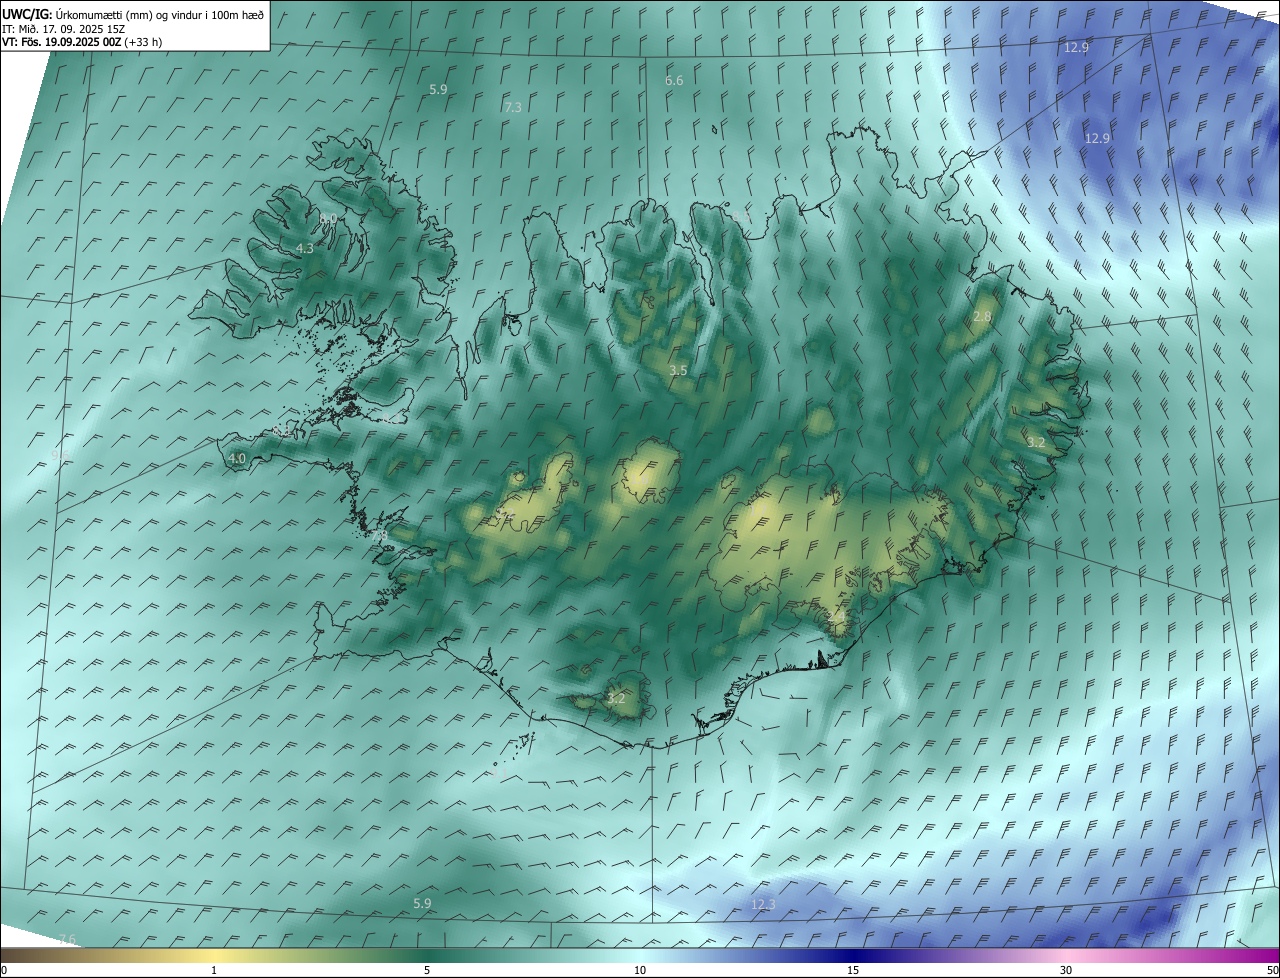1280x978 pixels.
Task: Click the '10' tick on the color scale
Action: click(640, 970)
